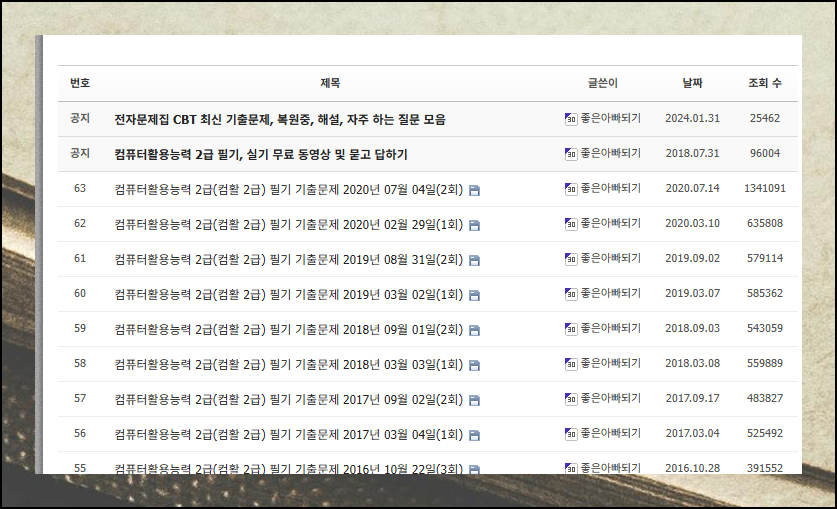Open the 2018년 09월 01일(2회) exam post
Viewport: 837px width, 509px height.
pyautogui.click(x=288, y=330)
